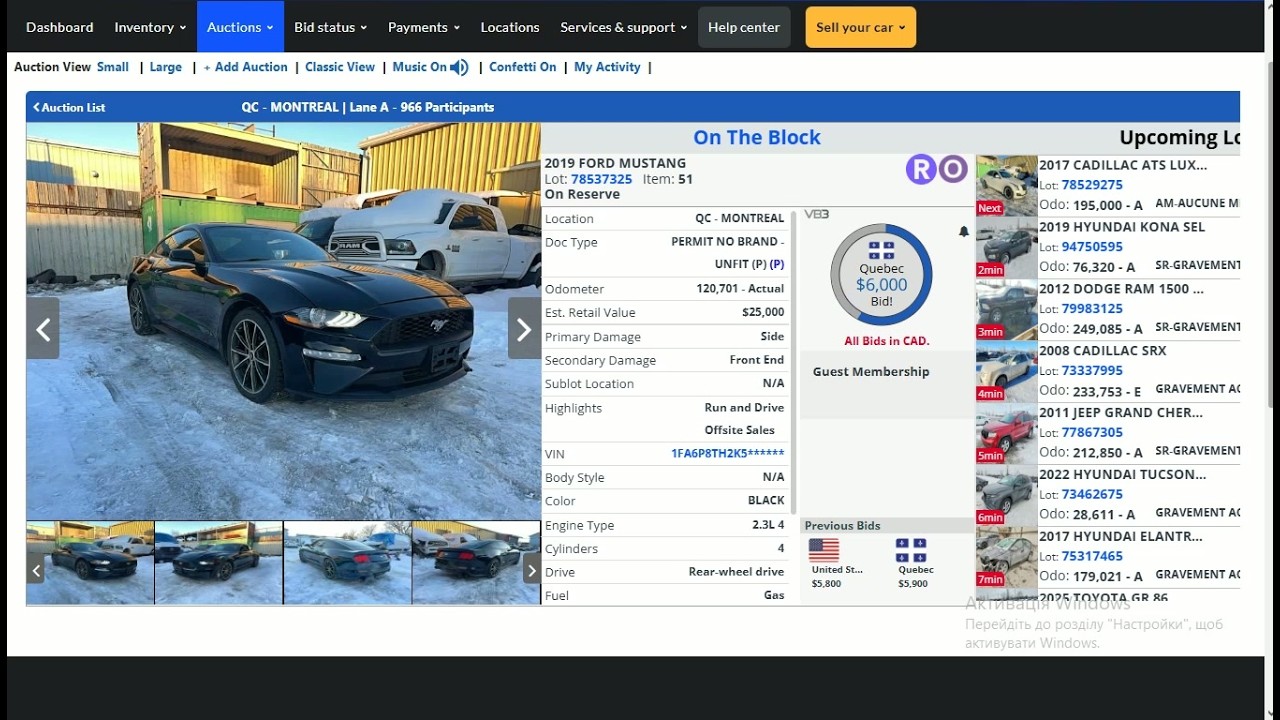1280x720 pixels.
Task: Switch to Classic View
Action: click(x=340, y=67)
